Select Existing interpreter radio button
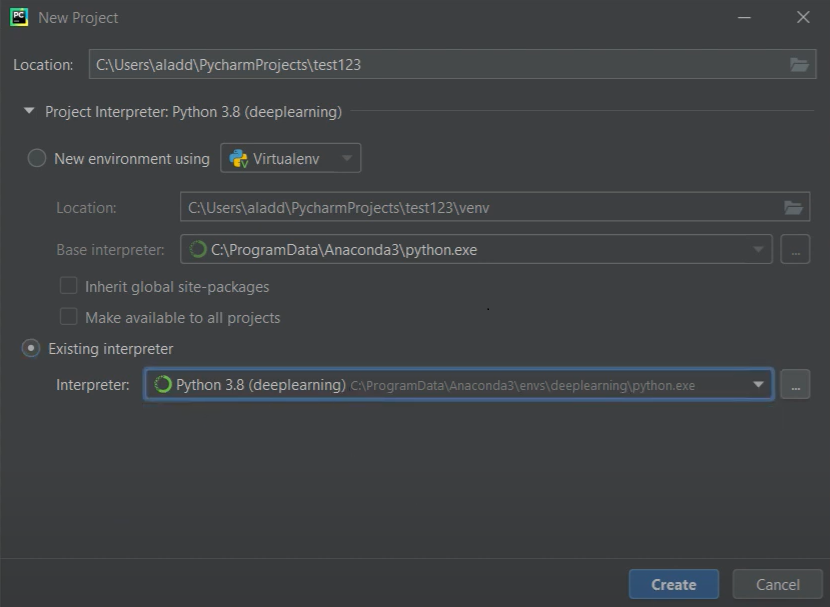The height and width of the screenshot is (607, 830). [31, 348]
